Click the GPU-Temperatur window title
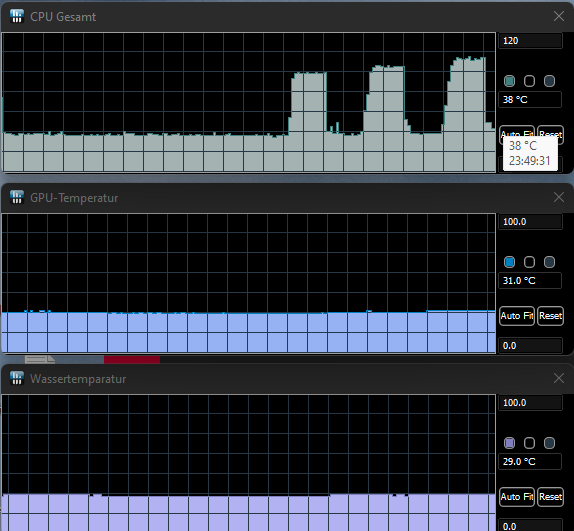 pyautogui.click(x=74, y=198)
